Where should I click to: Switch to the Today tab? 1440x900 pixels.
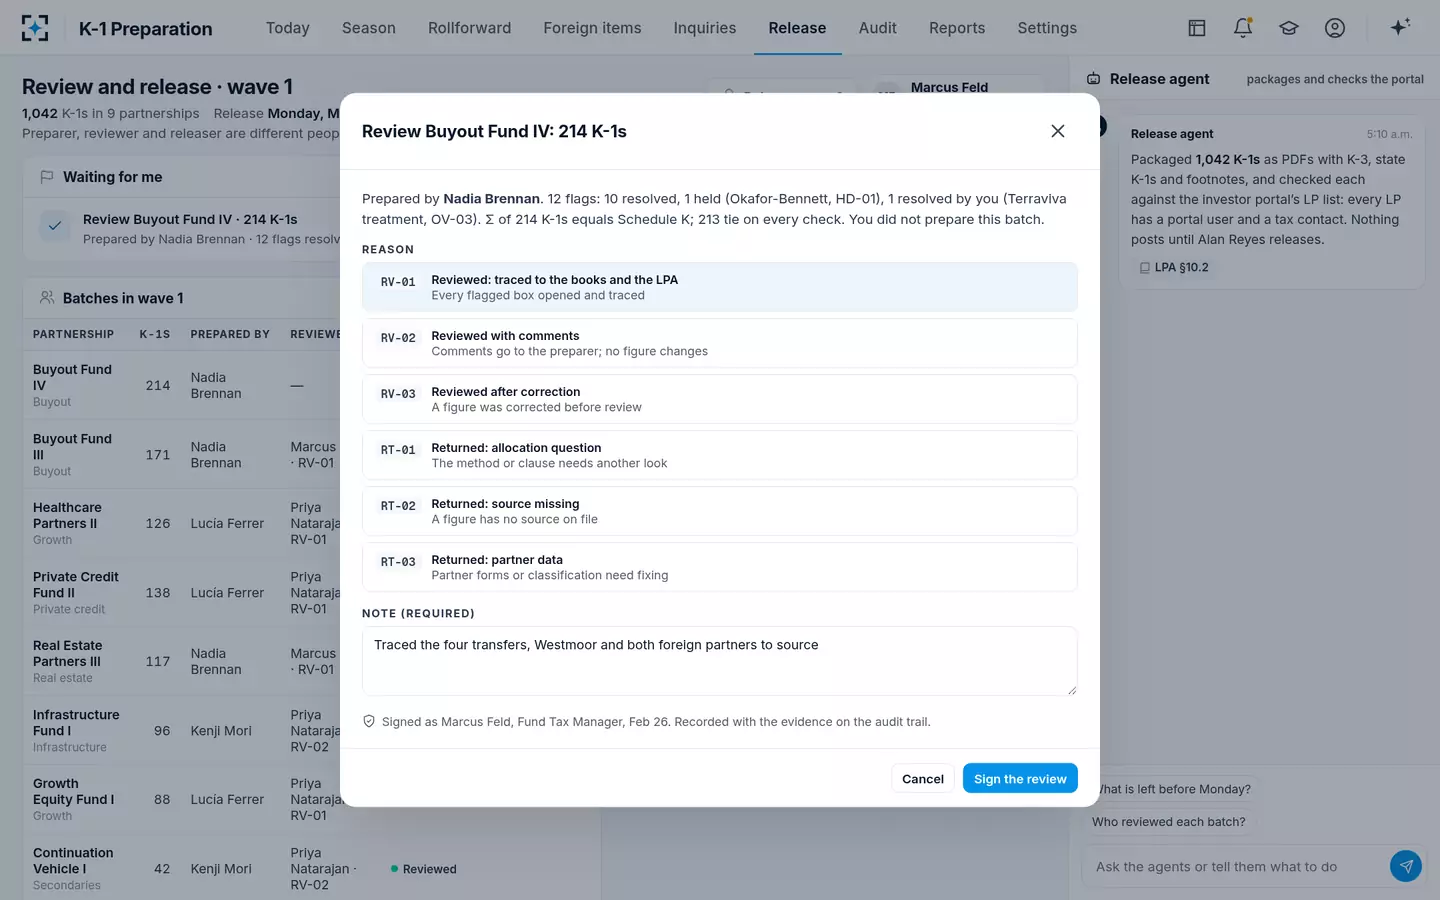click(x=288, y=28)
